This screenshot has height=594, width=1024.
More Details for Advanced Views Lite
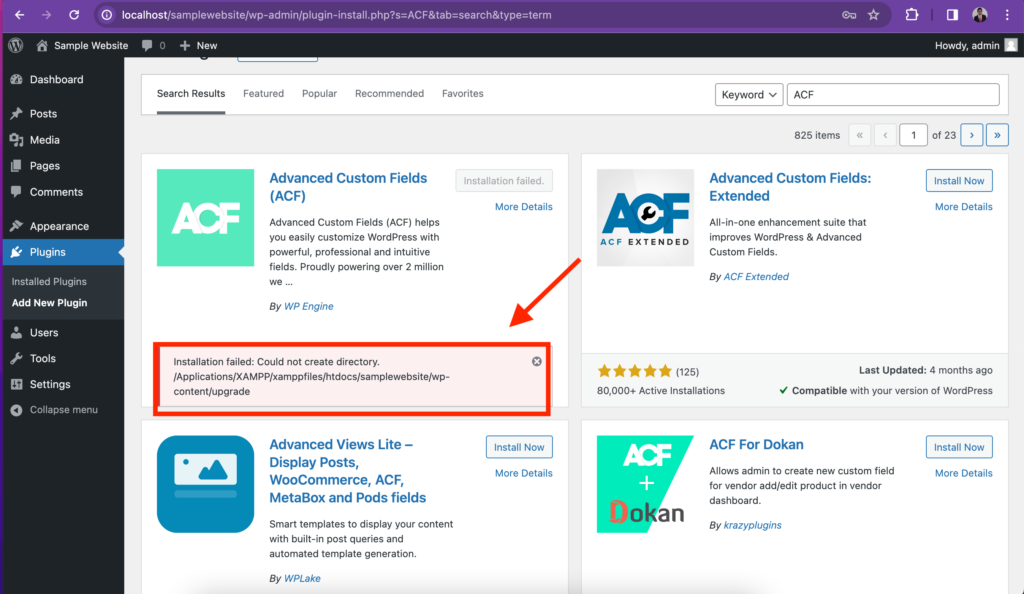(523, 473)
